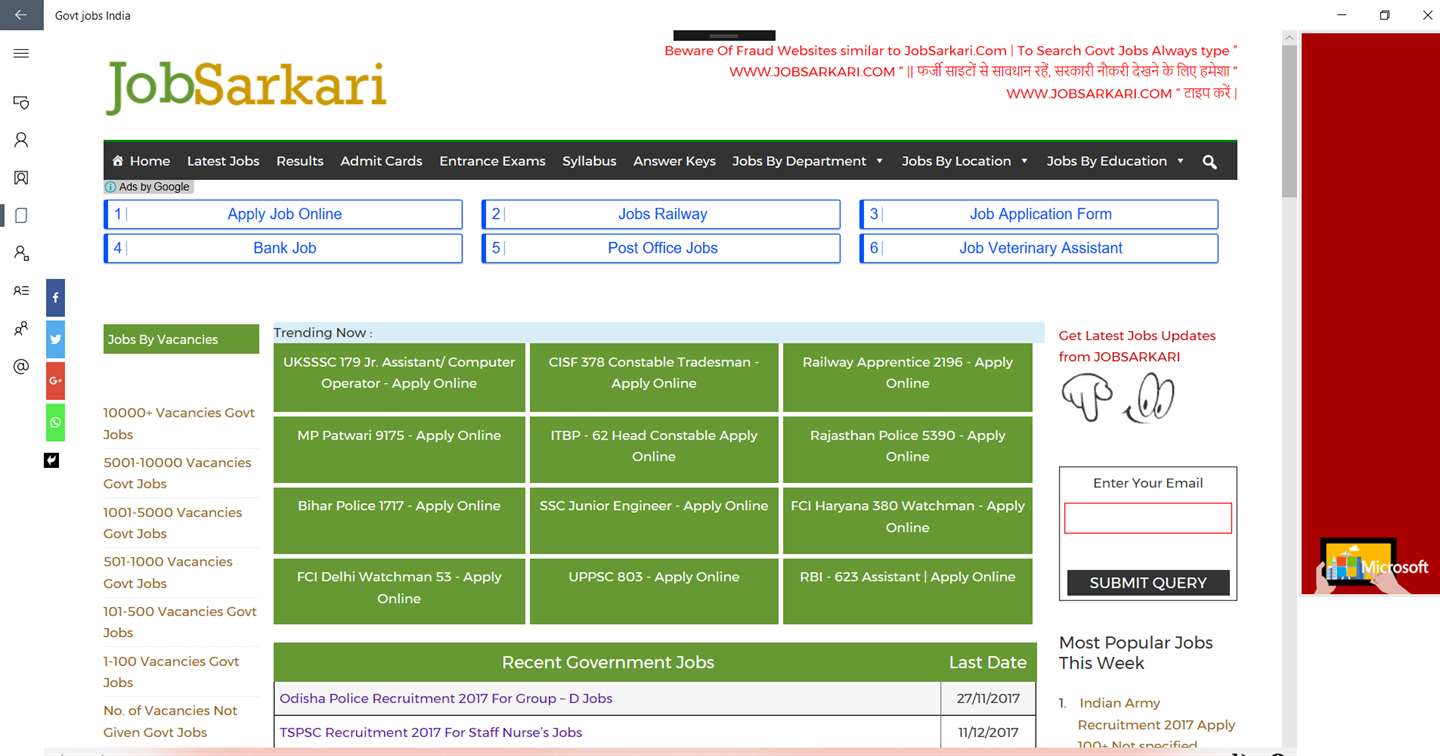Go to Home in the navigation bar
Viewport: 1440px width, 756px height.
[x=141, y=161]
